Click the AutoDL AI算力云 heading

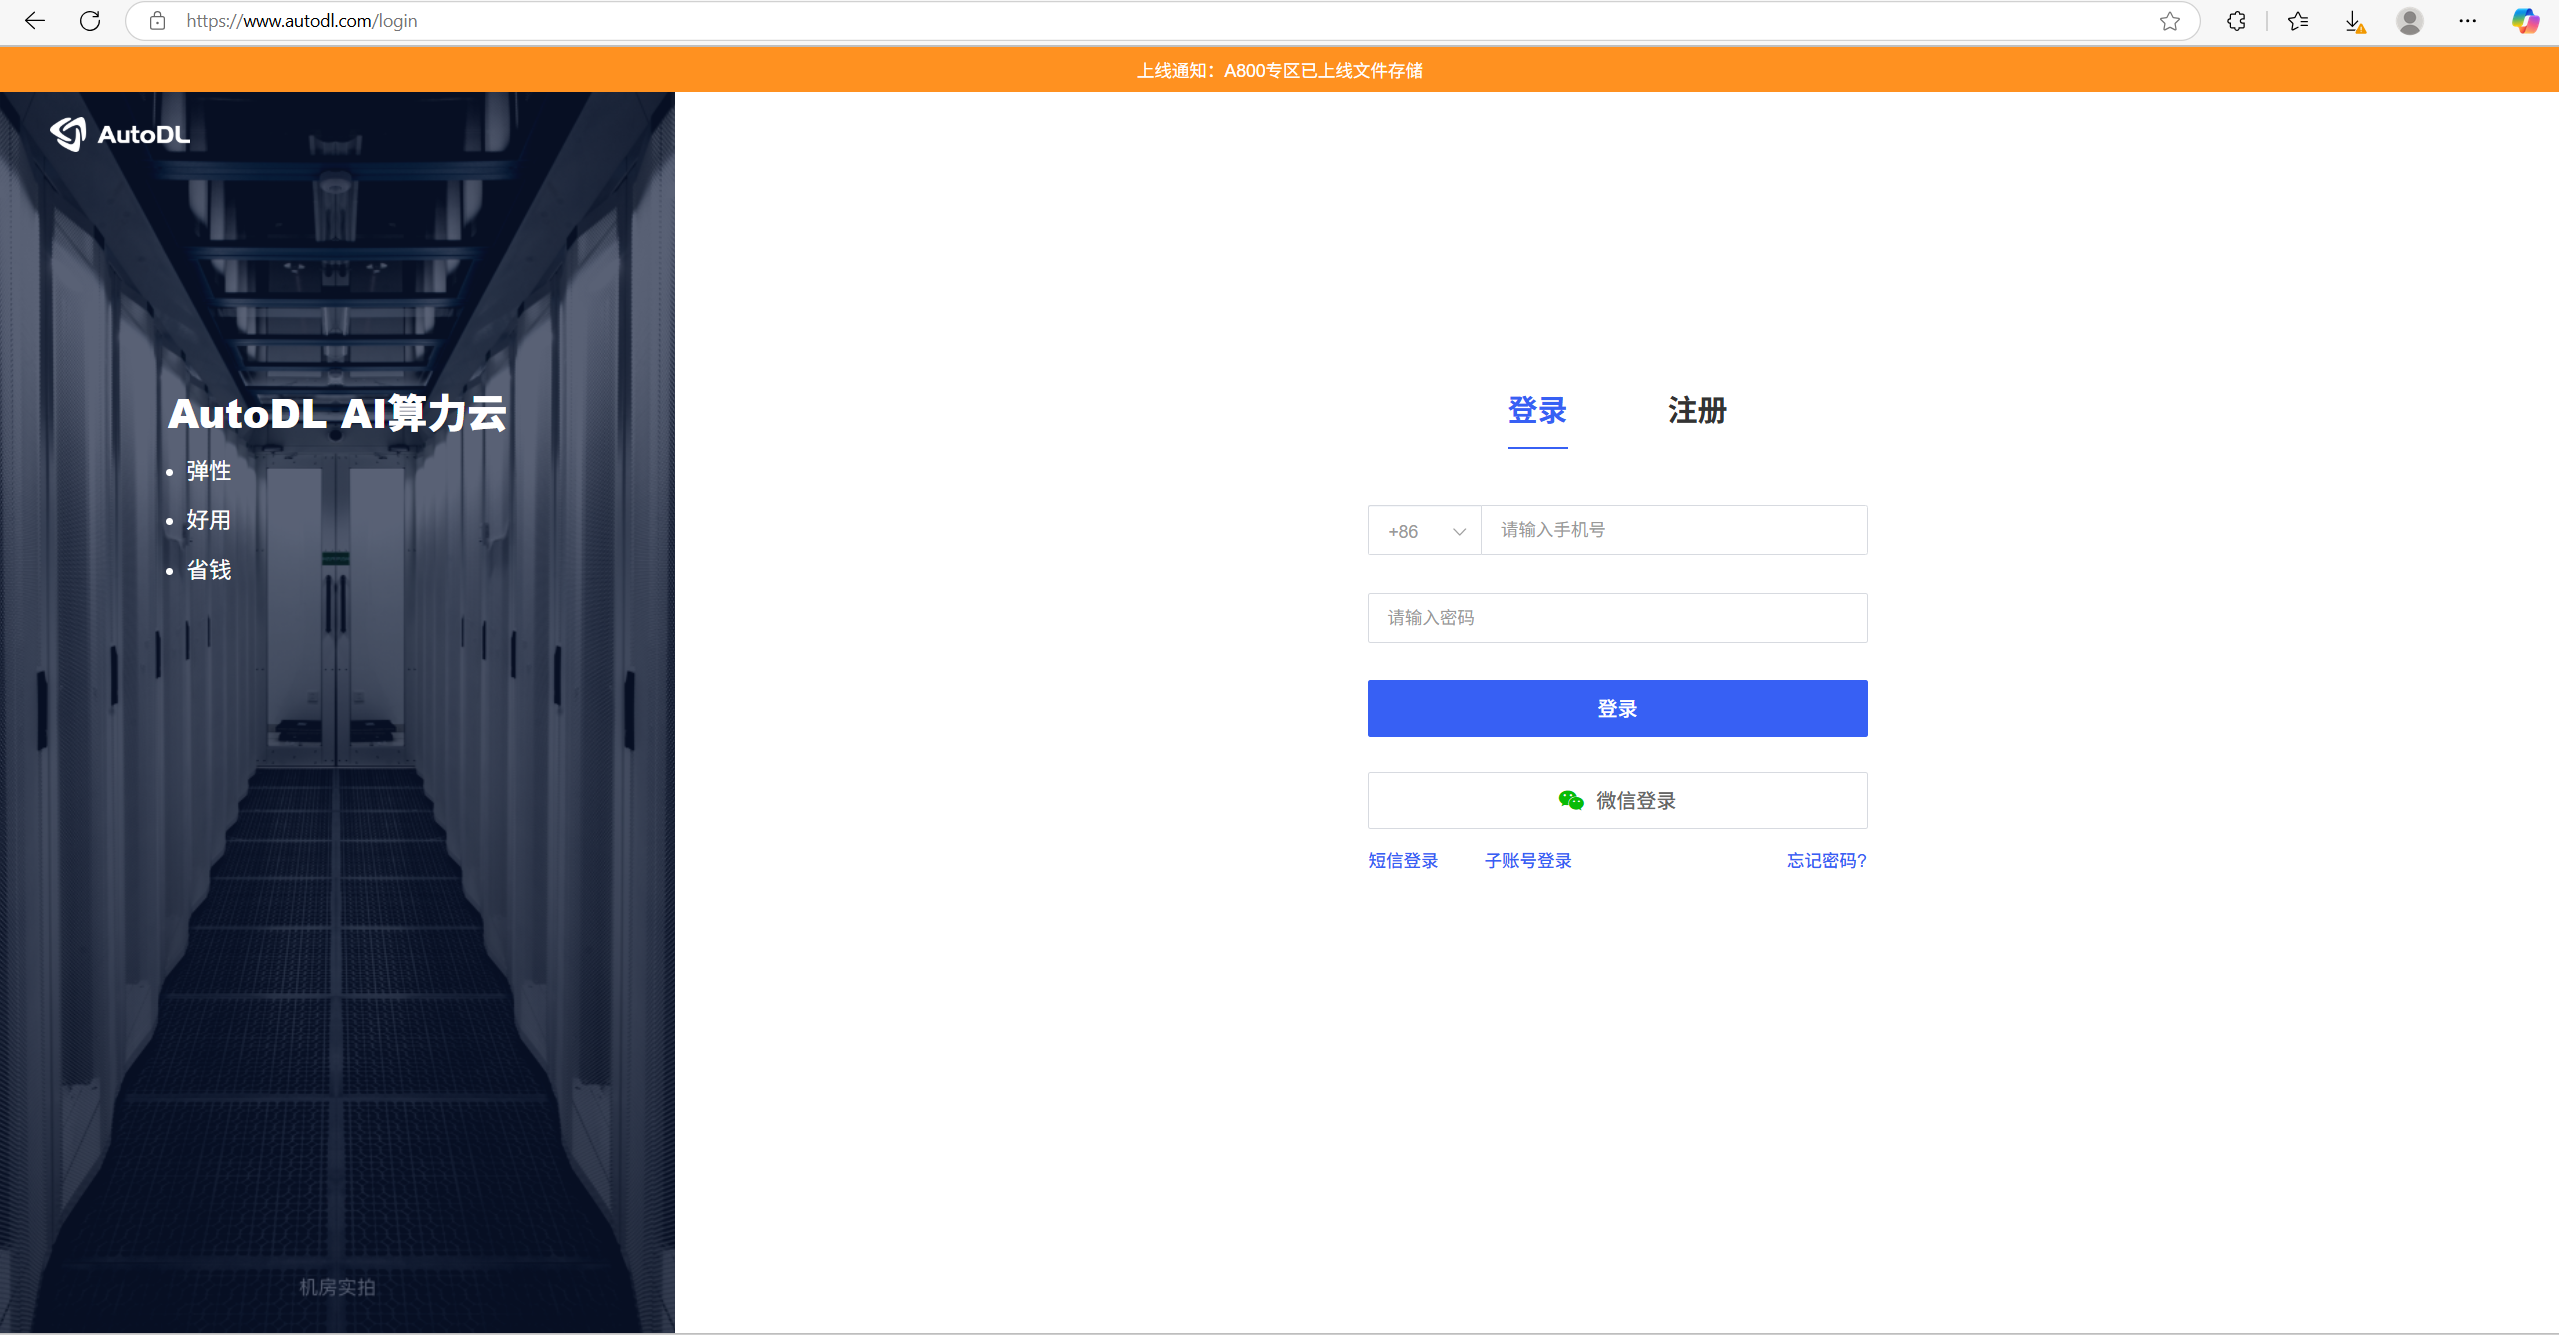click(x=337, y=414)
